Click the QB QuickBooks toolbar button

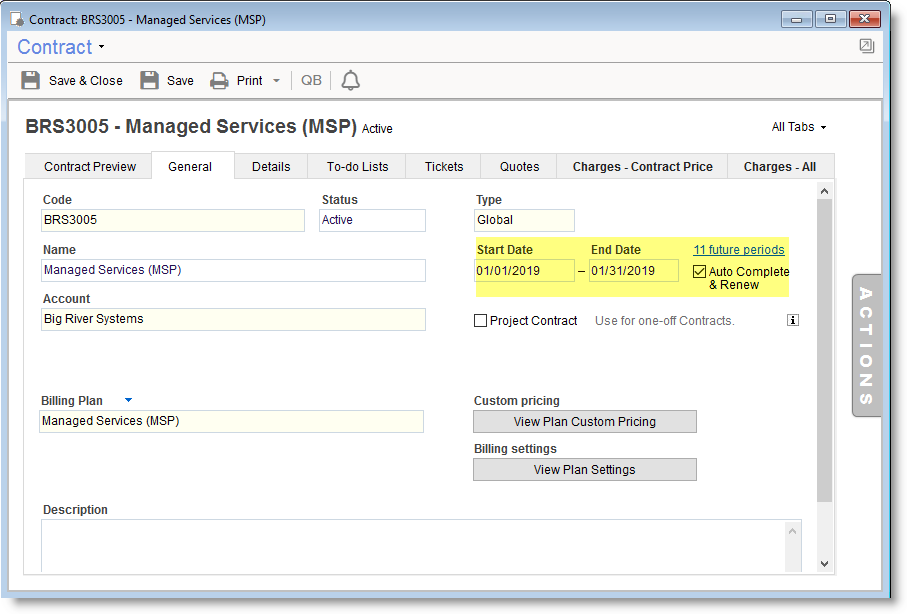pos(312,81)
